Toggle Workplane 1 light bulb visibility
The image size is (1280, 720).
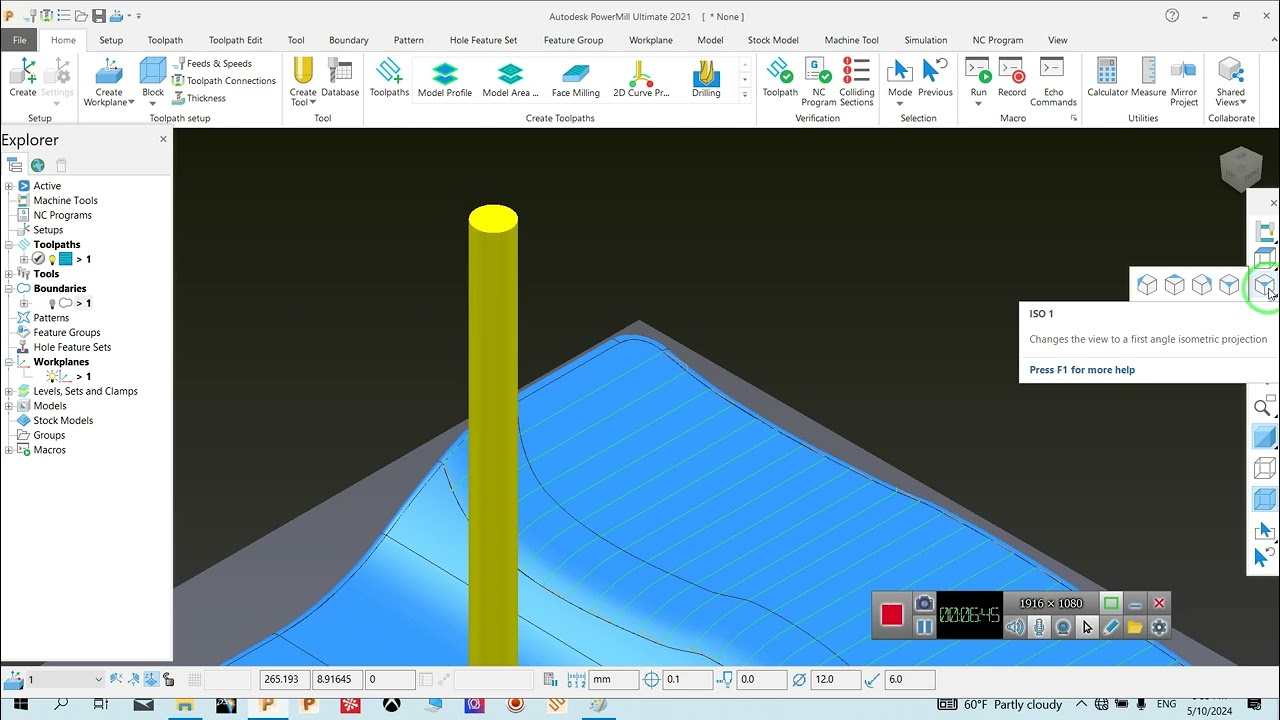pyautogui.click(x=52, y=376)
